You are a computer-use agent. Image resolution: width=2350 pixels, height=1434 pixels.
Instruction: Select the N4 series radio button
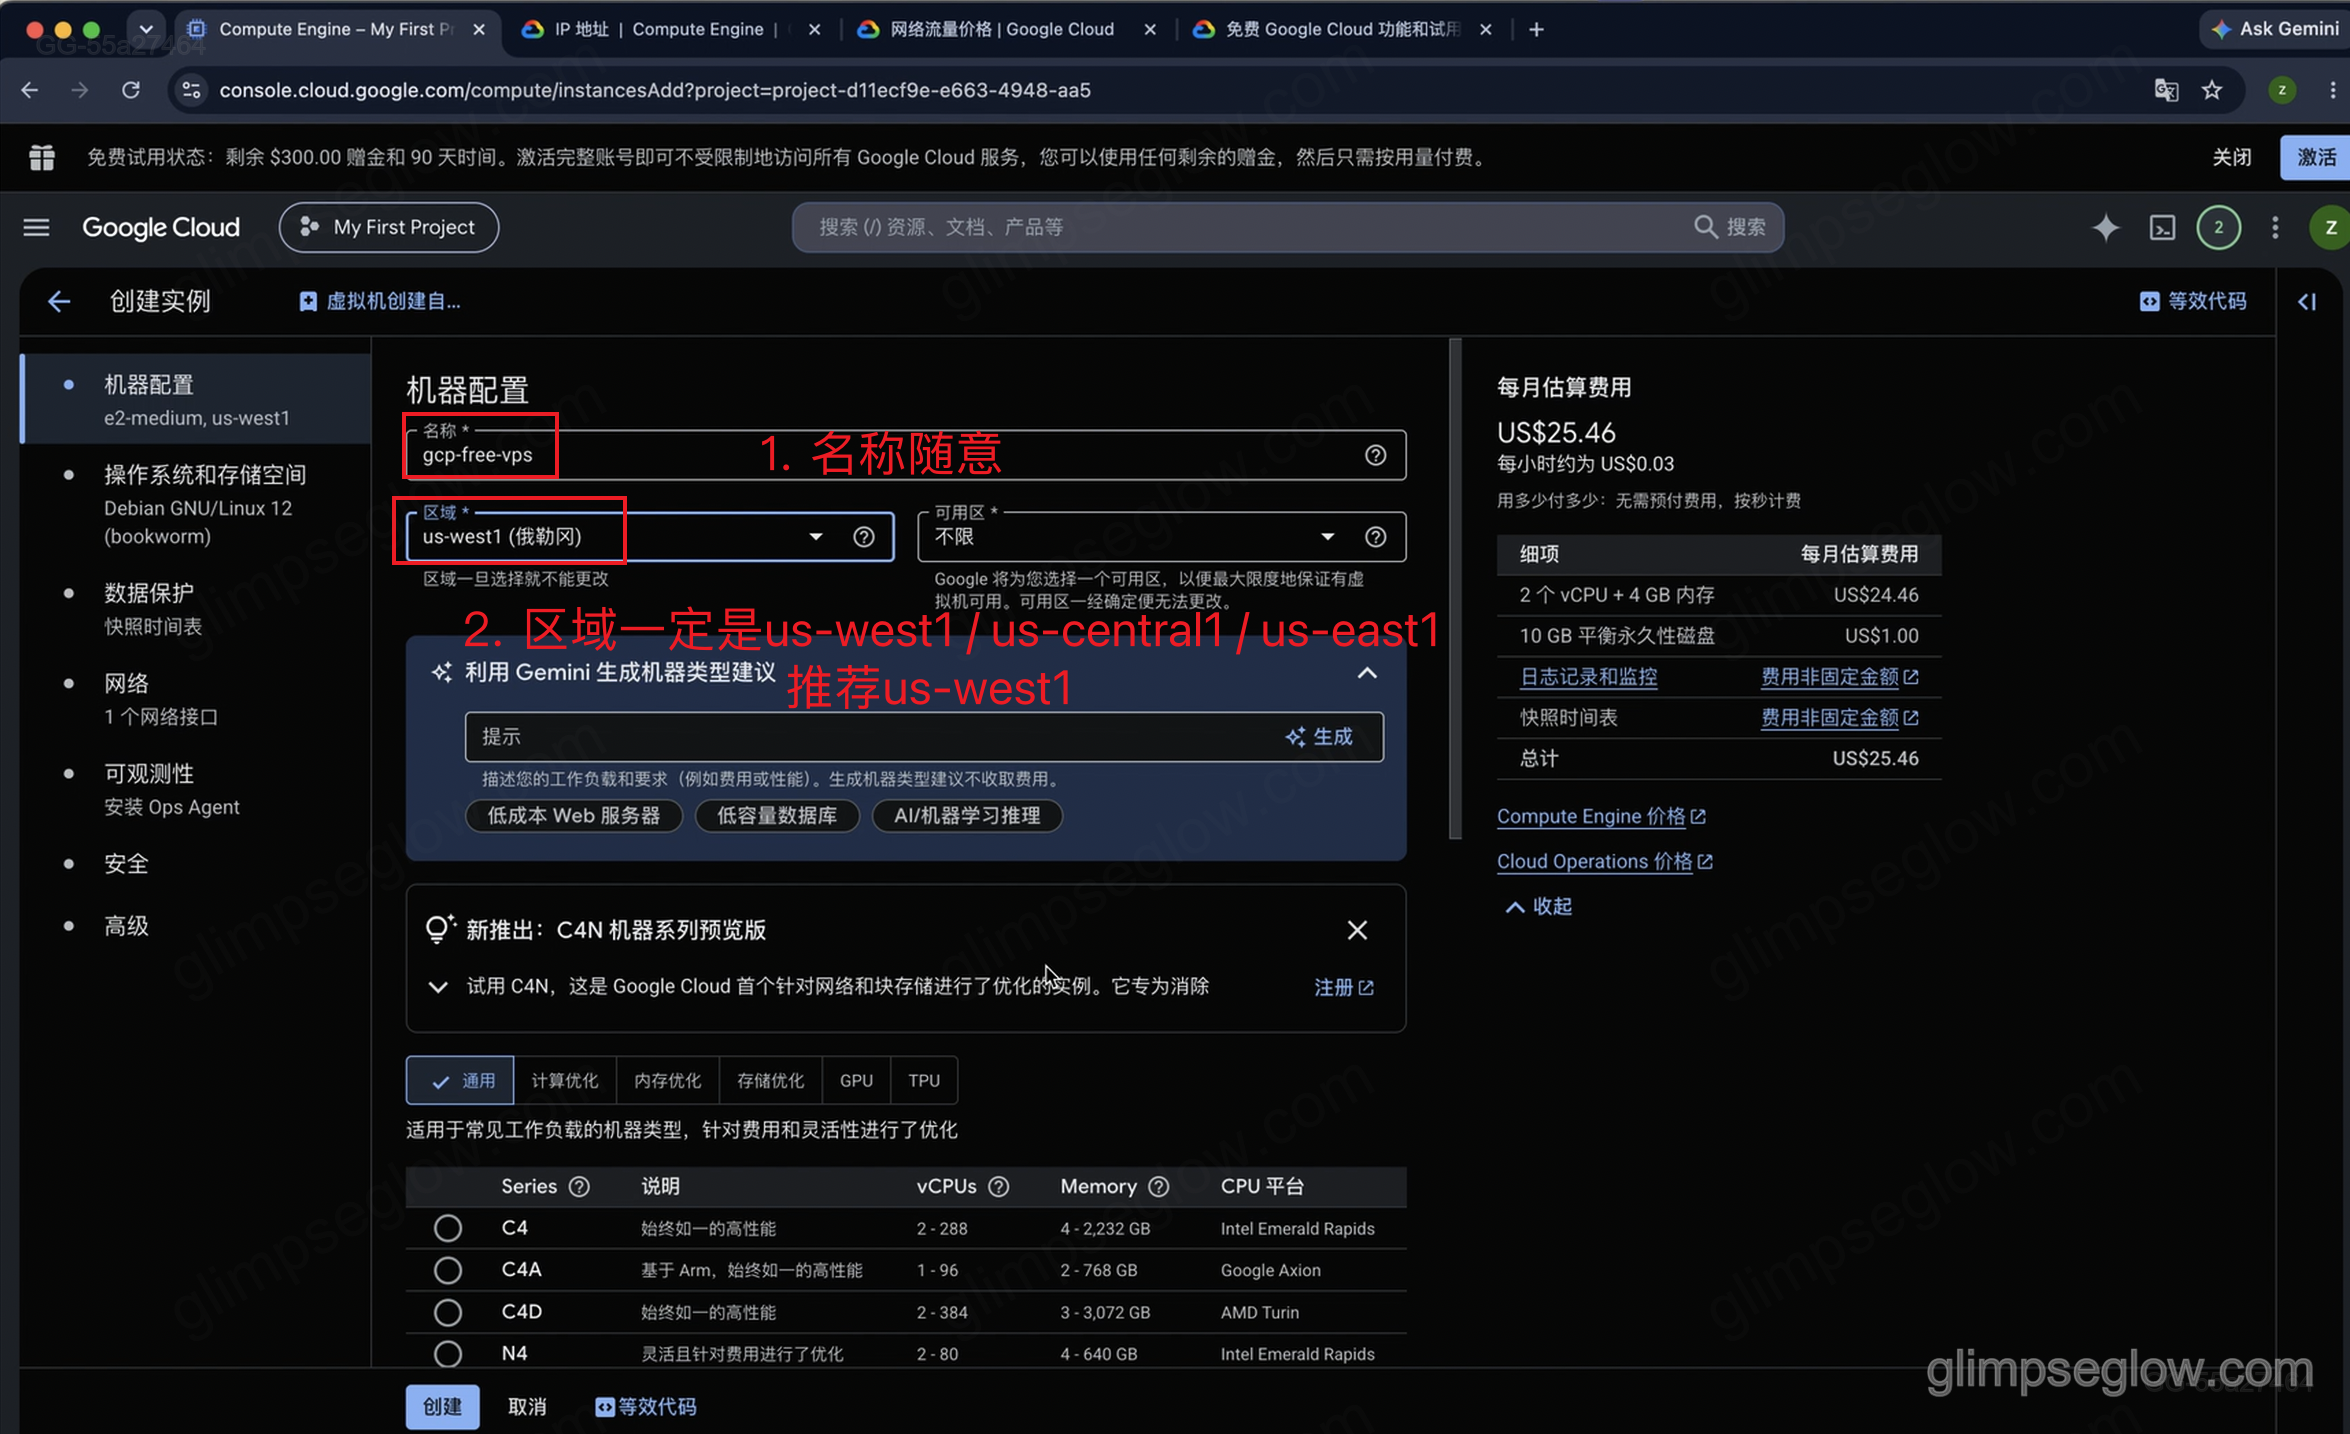click(447, 1354)
